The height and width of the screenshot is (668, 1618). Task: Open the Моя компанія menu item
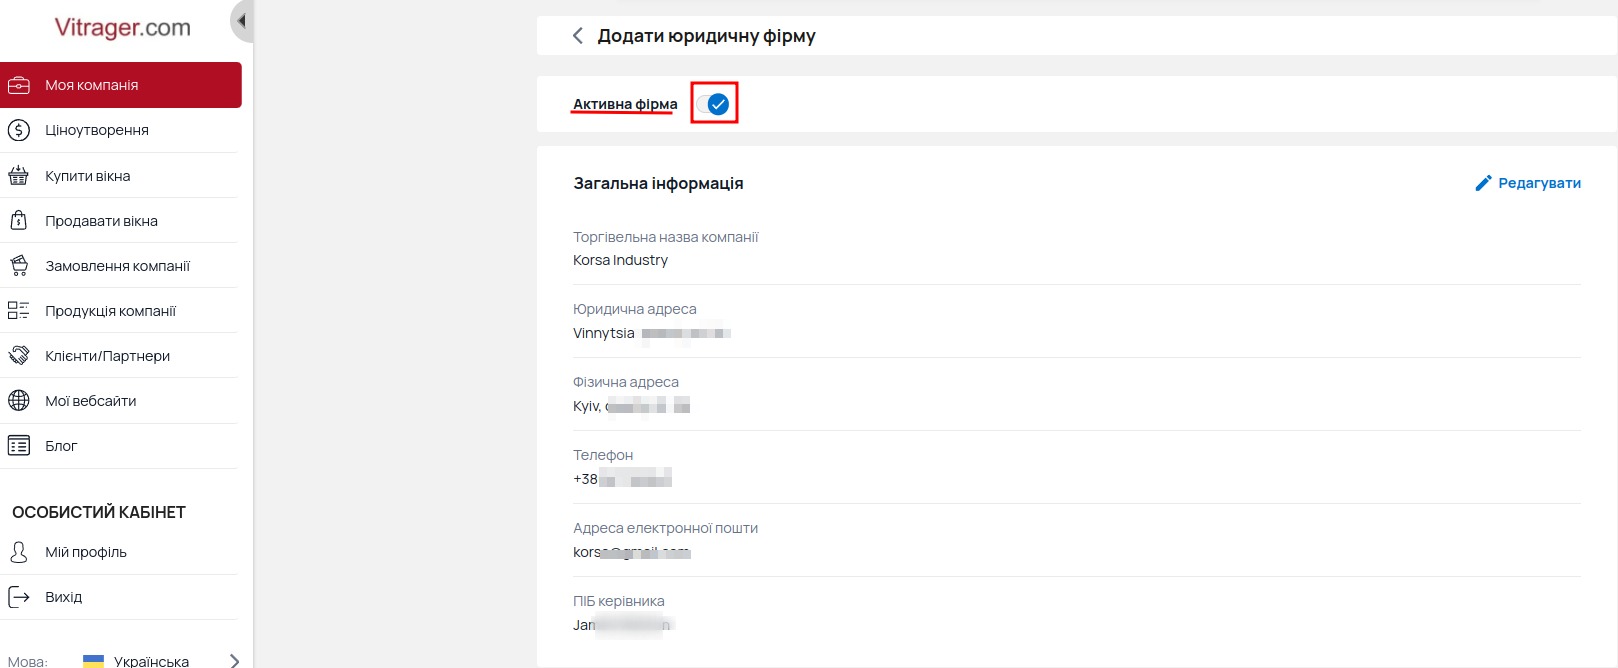pos(121,85)
